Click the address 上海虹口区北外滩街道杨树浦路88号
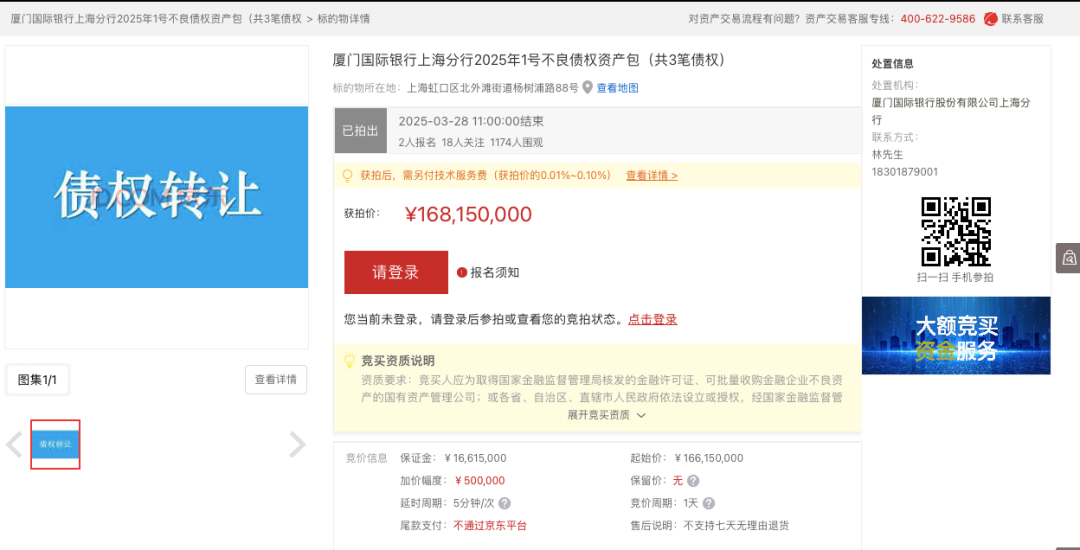Viewport: 1080px width, 550px height. click(x=493, y=88)
